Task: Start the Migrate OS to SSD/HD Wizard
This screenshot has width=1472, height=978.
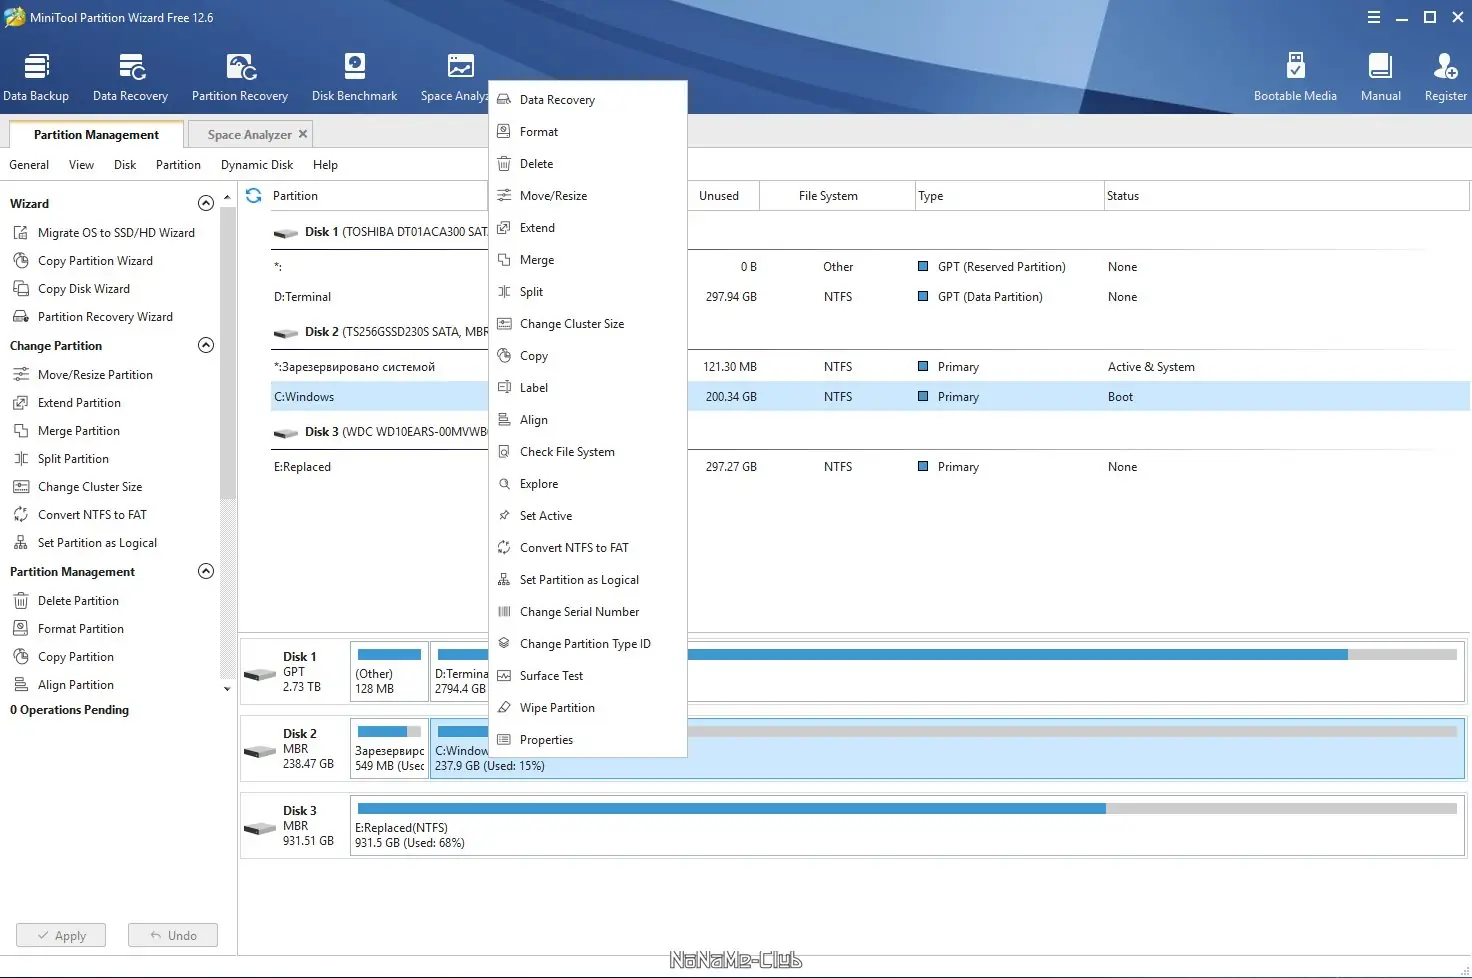Action: coord(116,233)
